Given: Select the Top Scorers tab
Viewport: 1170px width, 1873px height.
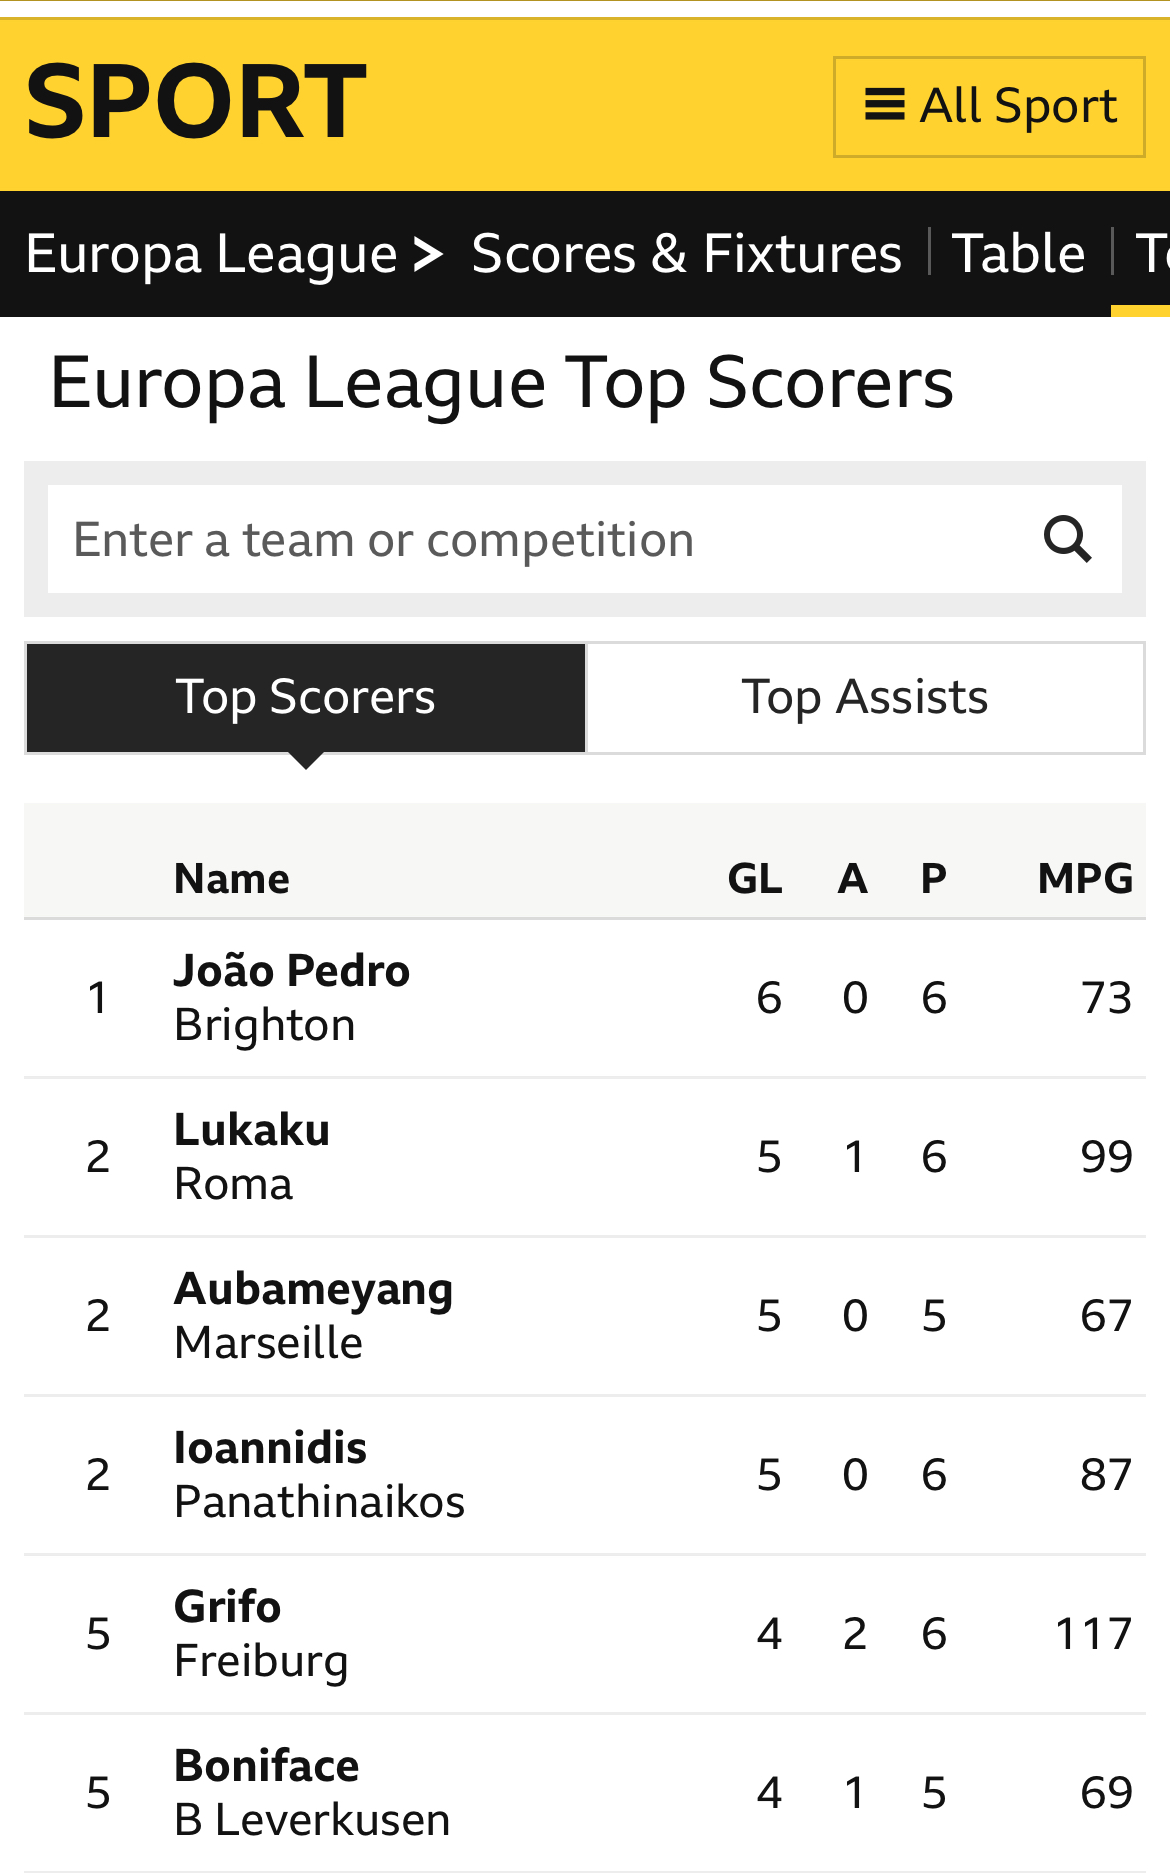Looking at the screenshot, I should [306, 697].
